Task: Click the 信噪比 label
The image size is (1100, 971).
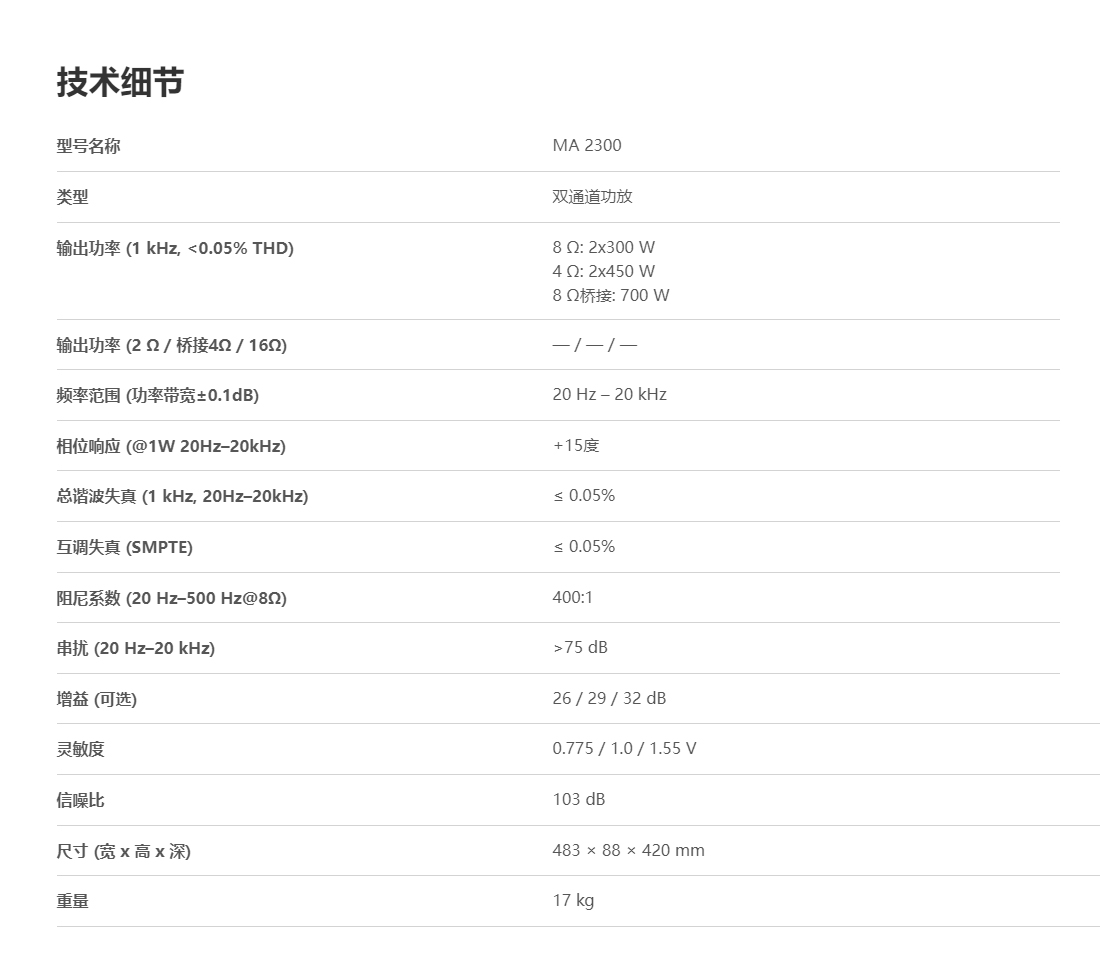Action: [x=80, y=801]
